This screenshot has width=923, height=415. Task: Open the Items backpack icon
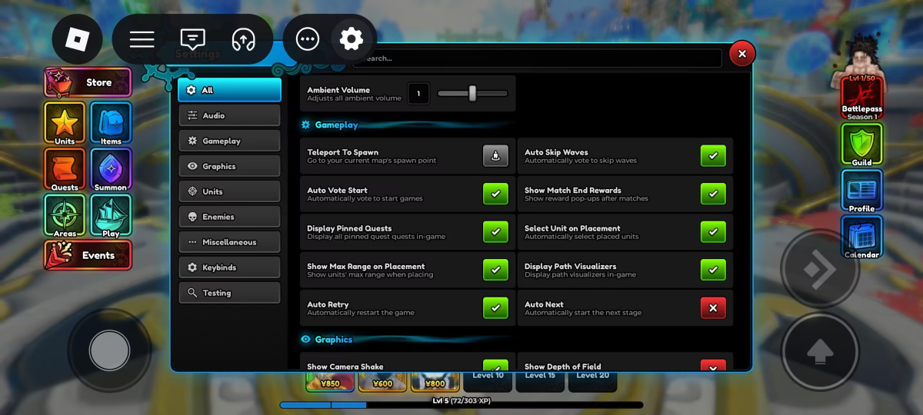(x=111, y=123)
